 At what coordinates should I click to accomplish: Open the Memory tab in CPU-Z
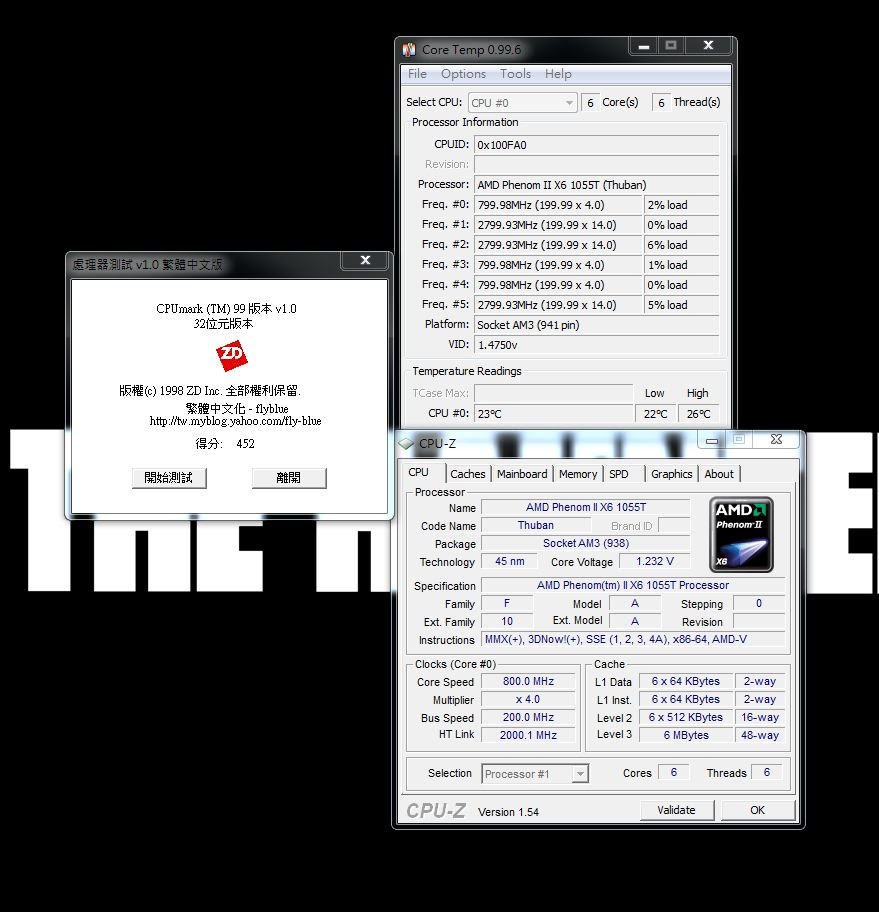tap(578, 474)
